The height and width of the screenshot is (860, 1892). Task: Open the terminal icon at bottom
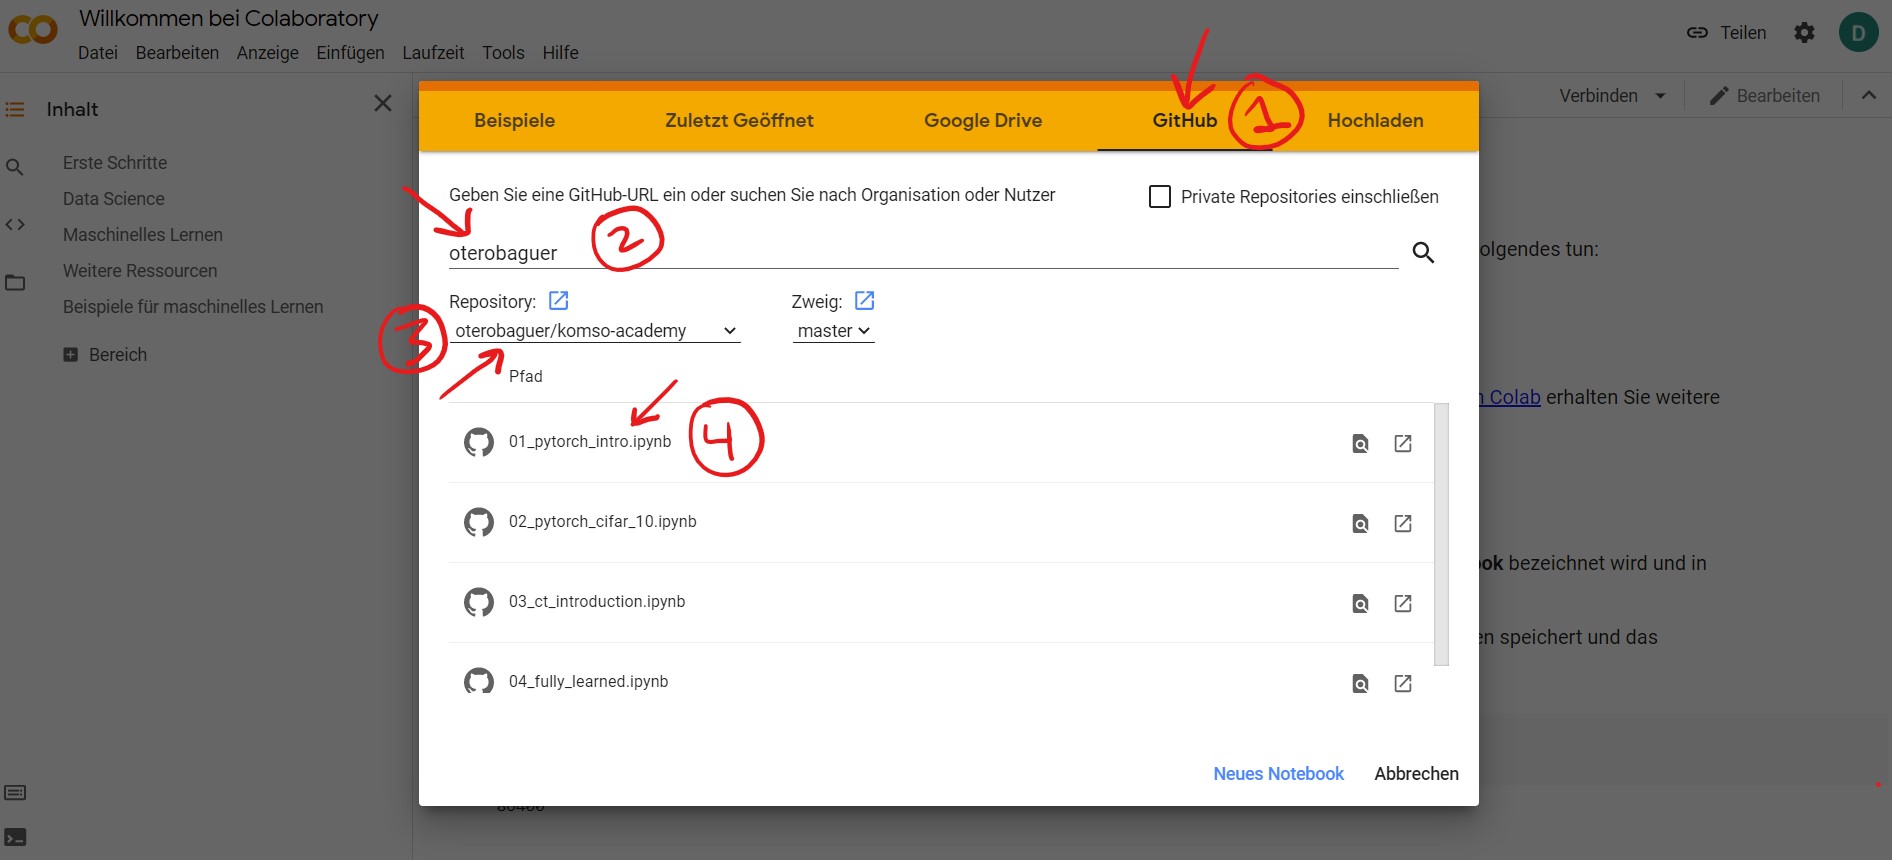point(15,837)
